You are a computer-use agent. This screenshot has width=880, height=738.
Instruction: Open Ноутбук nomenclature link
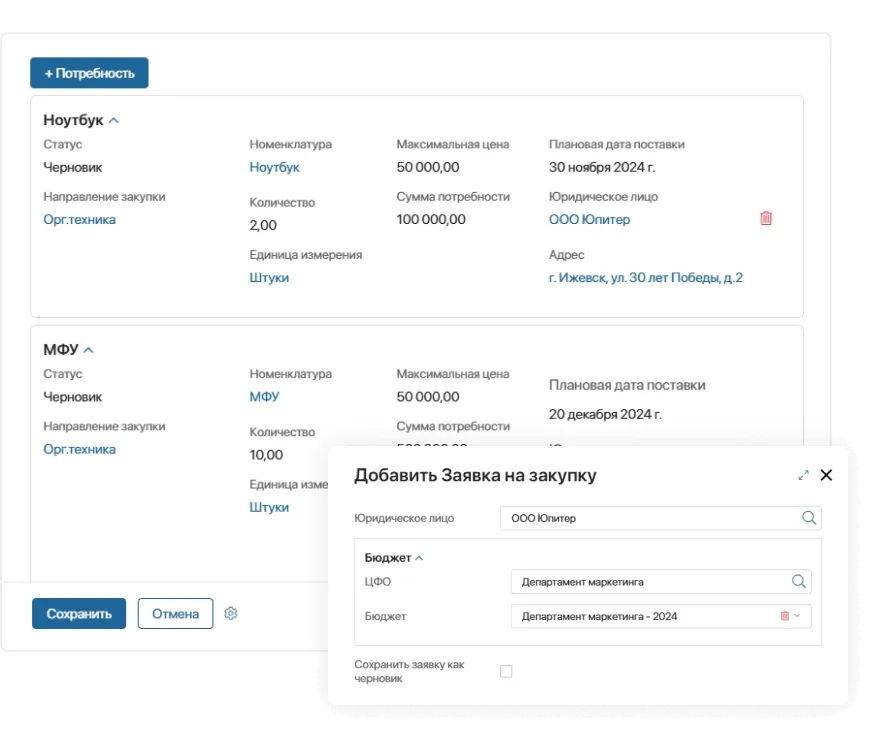point(274,168)
